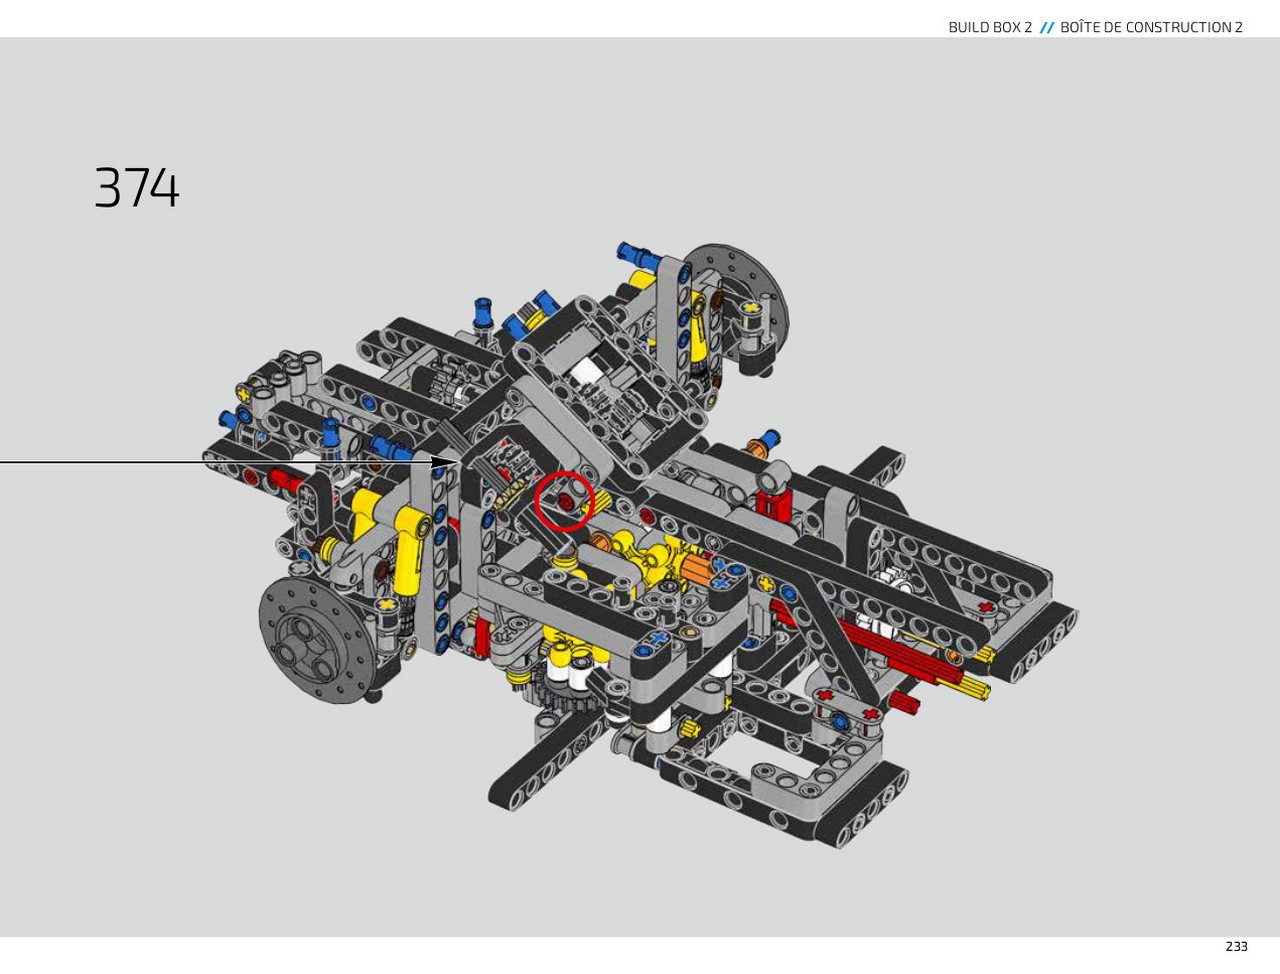Click the BUILD BOX 2 header text

click(990, 27)
